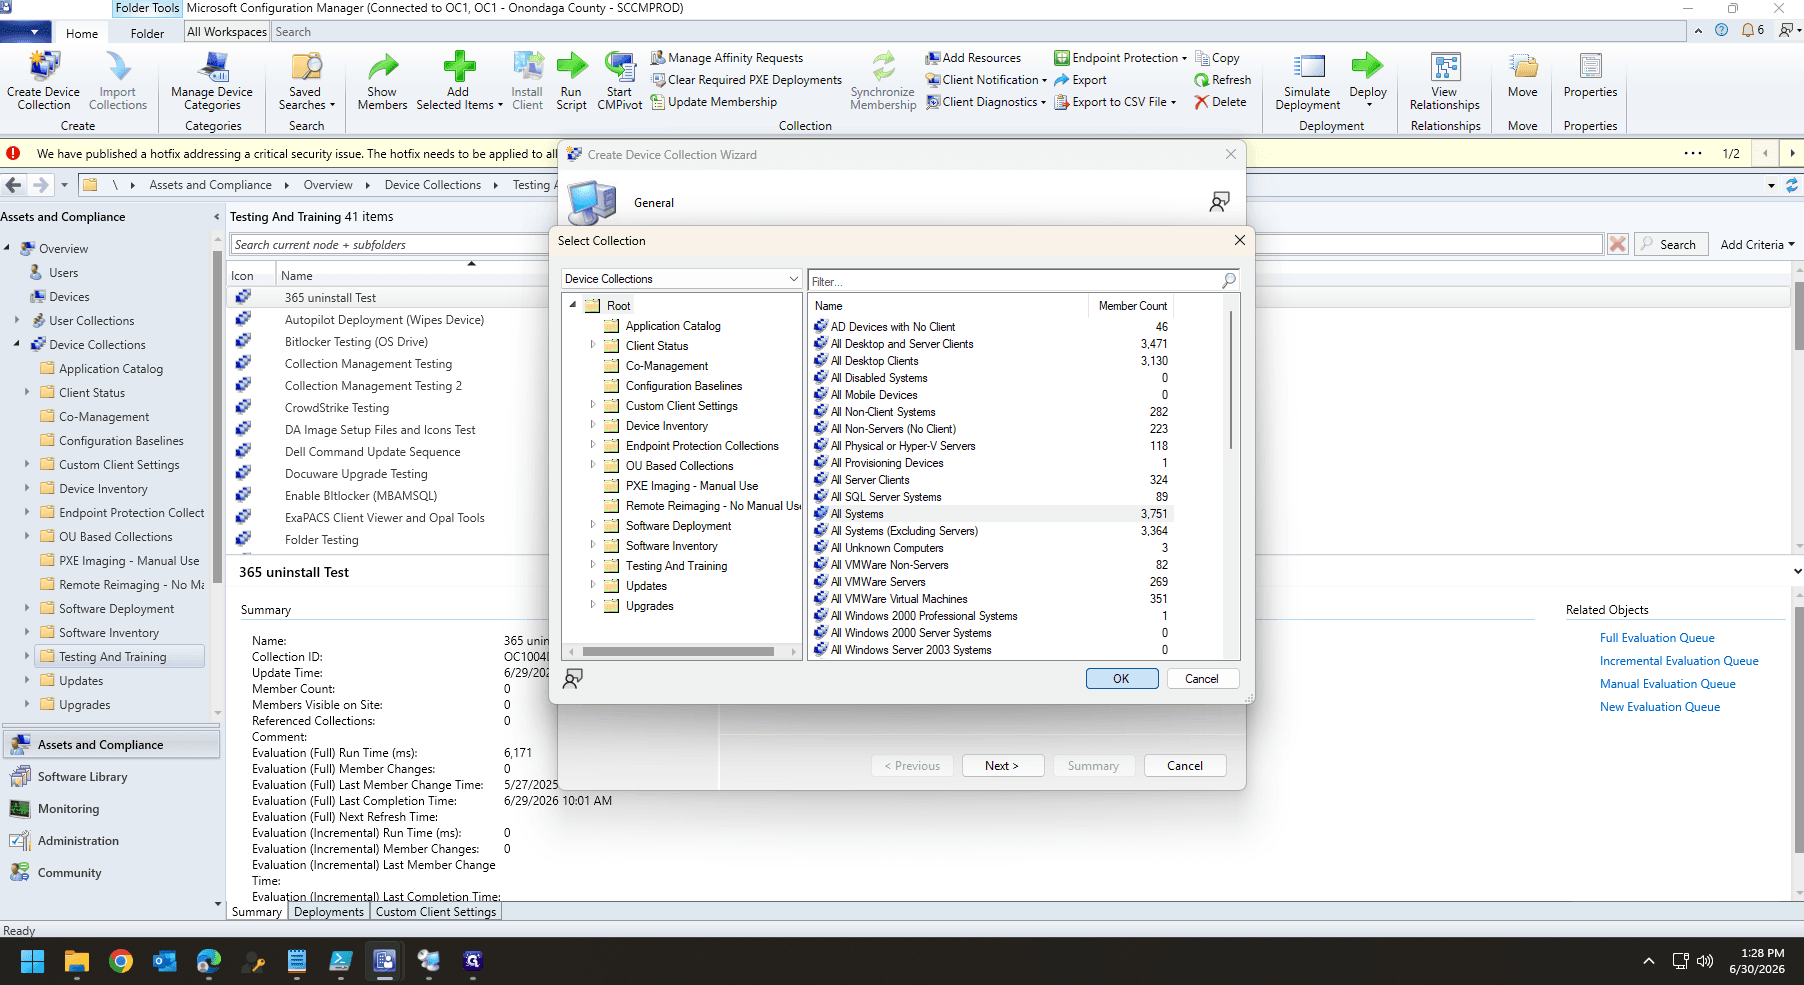This screenshot has height=985, width=1804.
Task: Expand Software Deployment in left navigation
Action: click(x=27, y=608)
